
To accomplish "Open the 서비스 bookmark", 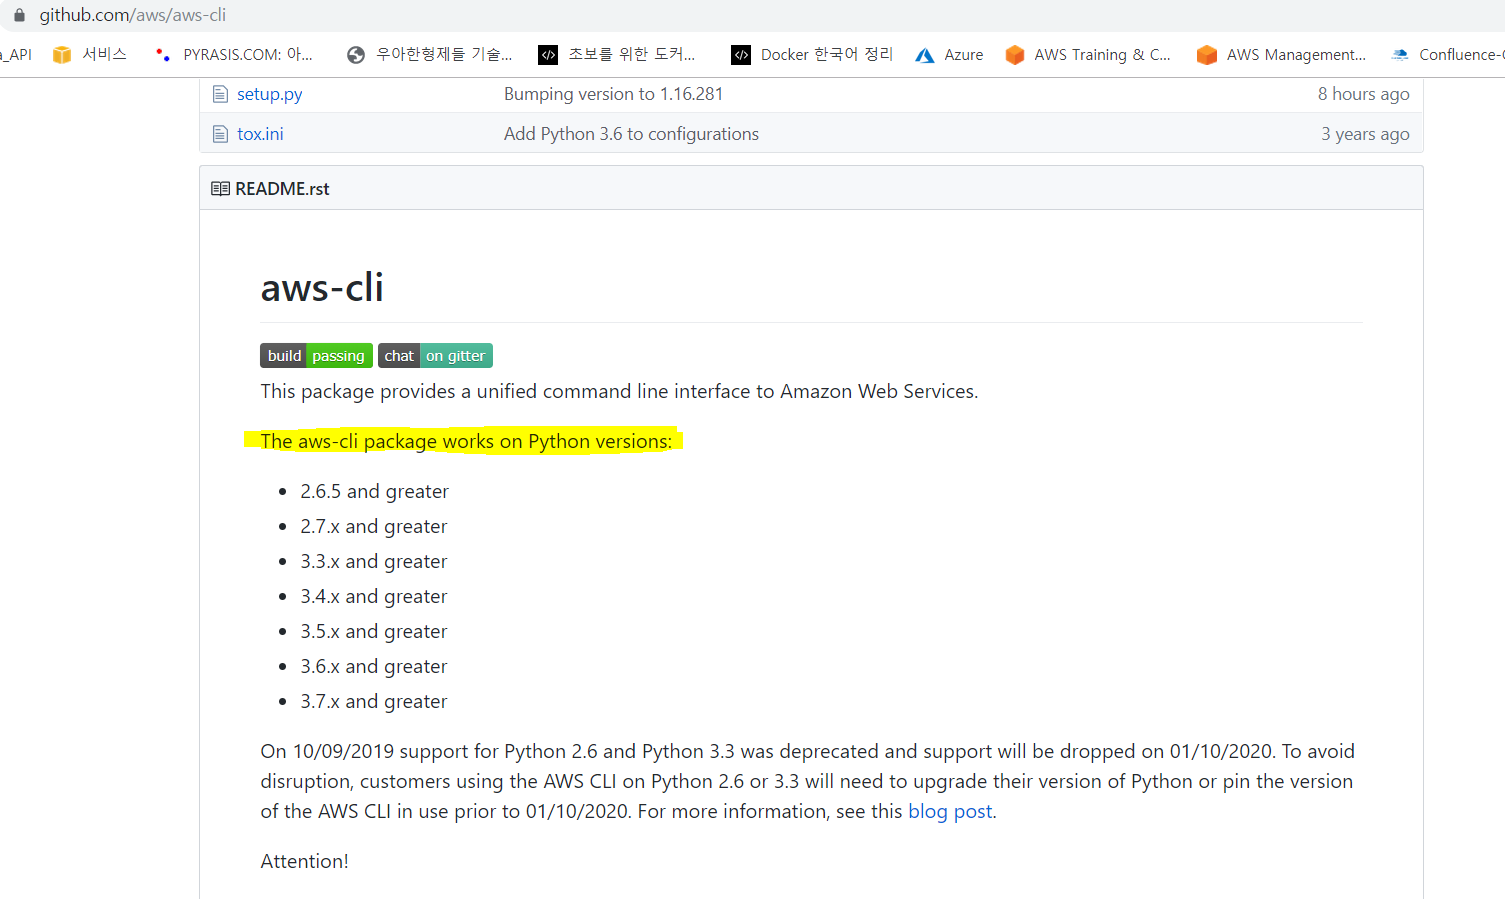I will tap(90, 55).
